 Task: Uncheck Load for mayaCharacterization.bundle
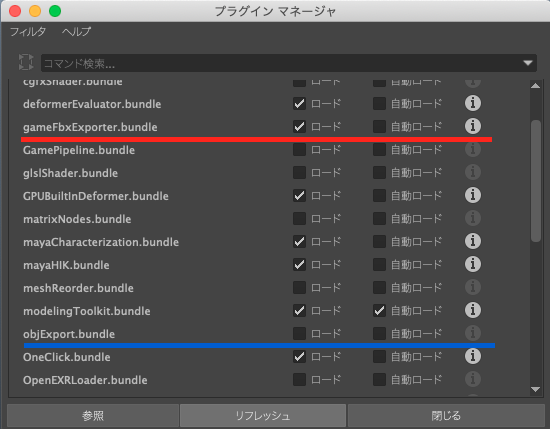pos(299,242)
